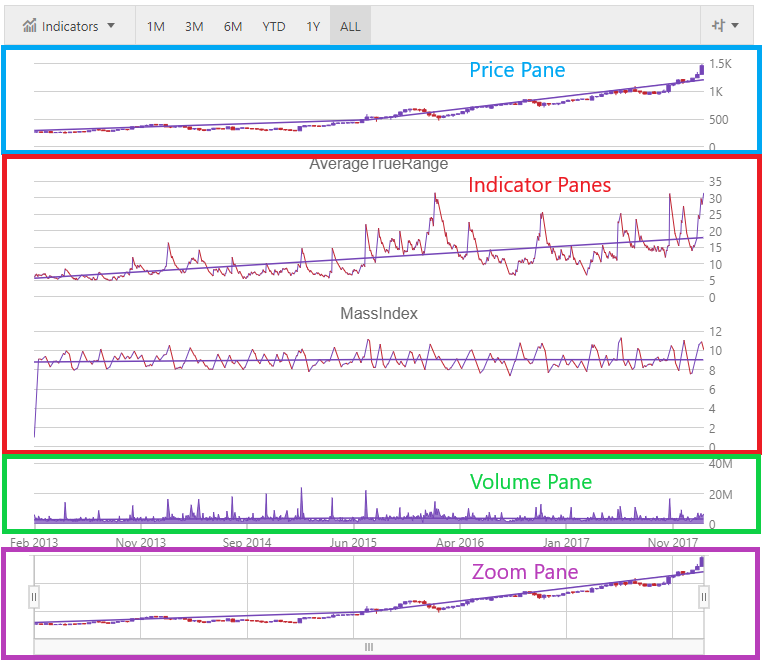Click left zoom handle in Zoom Pane
The width and height of the screenshot is (763, 660).
pyautogui.click(x=34, y=597)
